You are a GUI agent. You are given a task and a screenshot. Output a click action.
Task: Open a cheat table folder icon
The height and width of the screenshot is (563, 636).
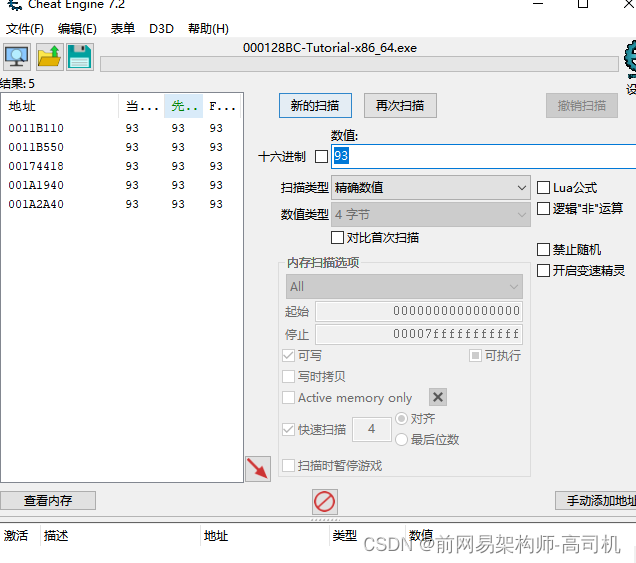(49, 57)
